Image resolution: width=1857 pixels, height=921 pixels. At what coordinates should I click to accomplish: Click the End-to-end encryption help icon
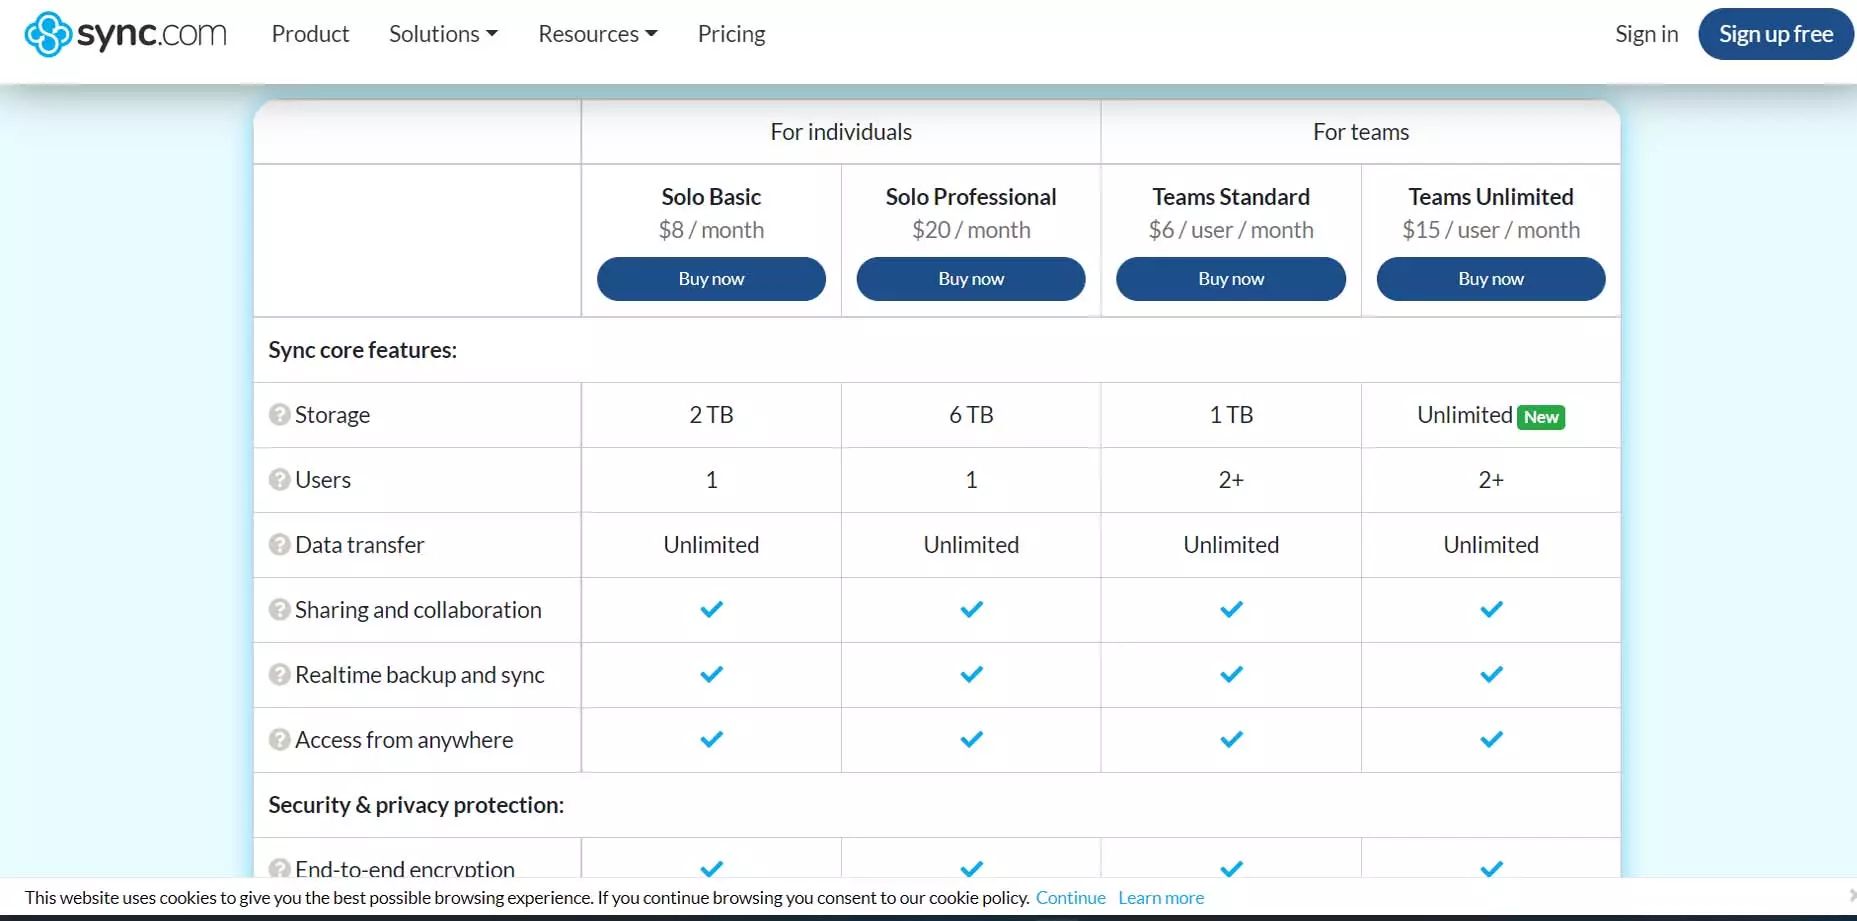[x=280, y=868]
